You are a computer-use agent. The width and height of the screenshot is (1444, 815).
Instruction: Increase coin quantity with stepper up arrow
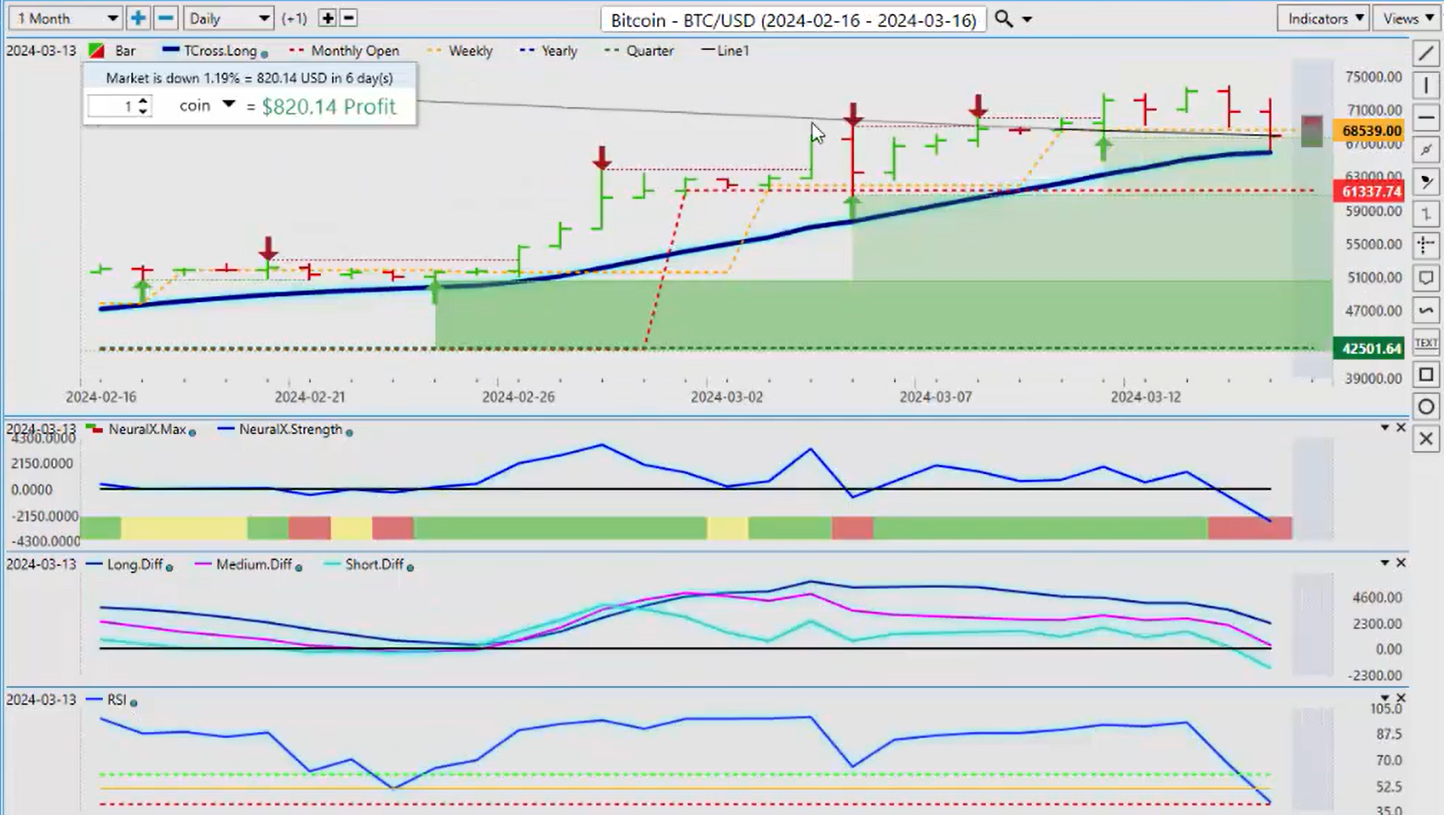(143, 100)
